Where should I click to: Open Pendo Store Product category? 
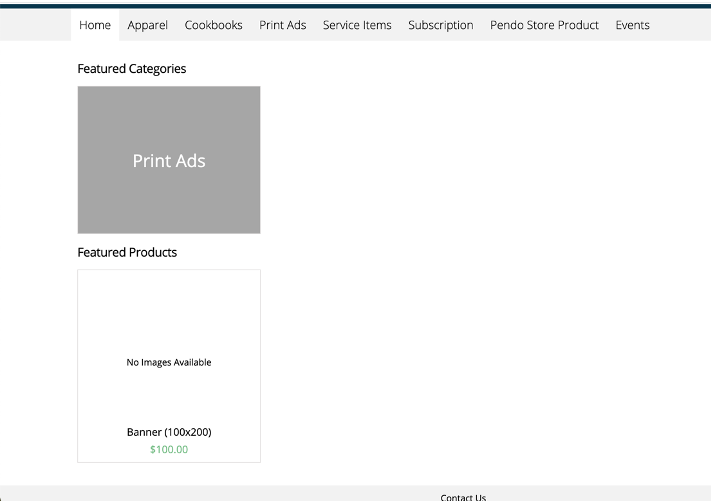click(544, 25)
